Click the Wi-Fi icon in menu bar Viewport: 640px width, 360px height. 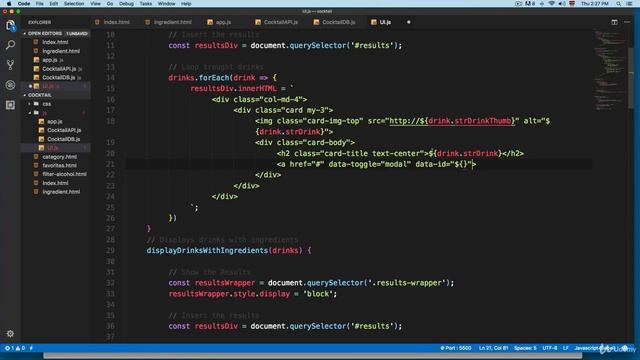(x=551, y=4)
